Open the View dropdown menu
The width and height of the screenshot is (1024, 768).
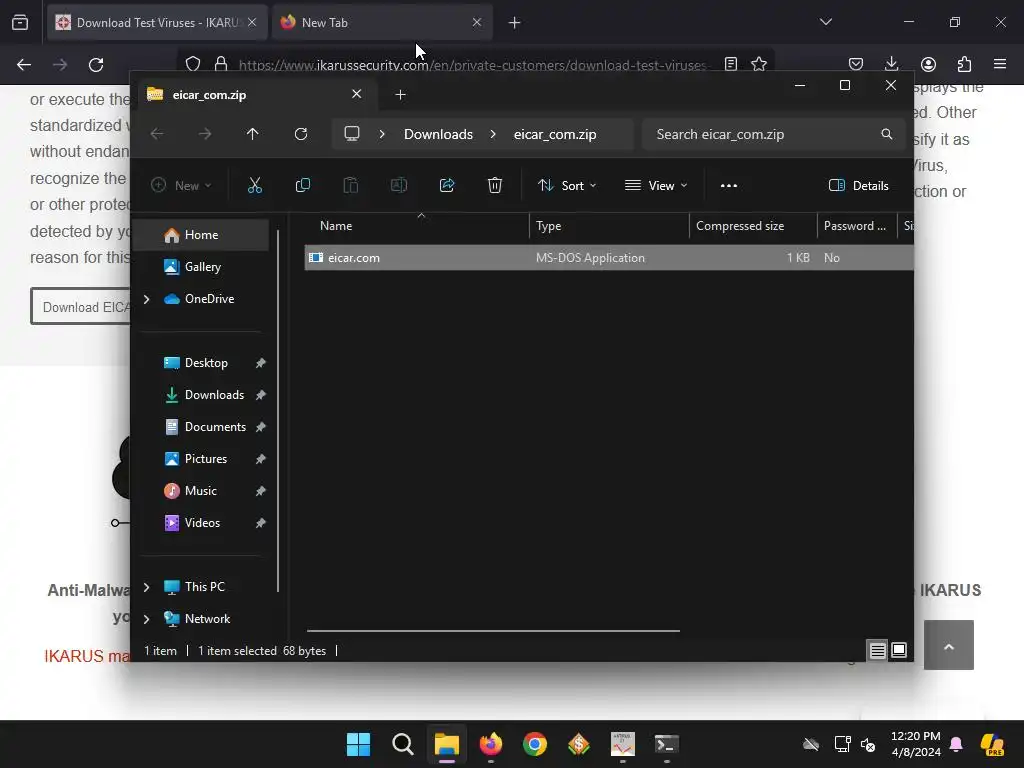click(656, 185)
